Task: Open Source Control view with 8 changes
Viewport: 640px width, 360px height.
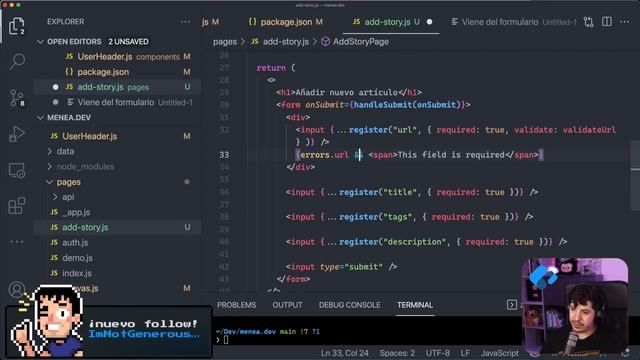Action: (x=17, y=98)
